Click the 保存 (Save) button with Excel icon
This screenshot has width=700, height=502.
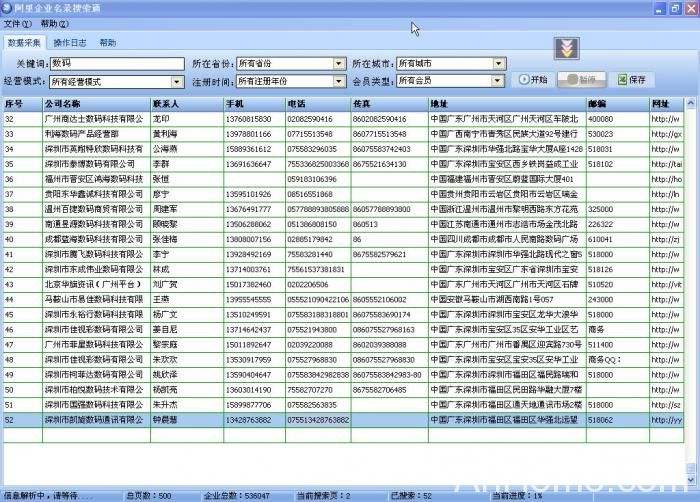pyautogui.click(x=631, y=79)
